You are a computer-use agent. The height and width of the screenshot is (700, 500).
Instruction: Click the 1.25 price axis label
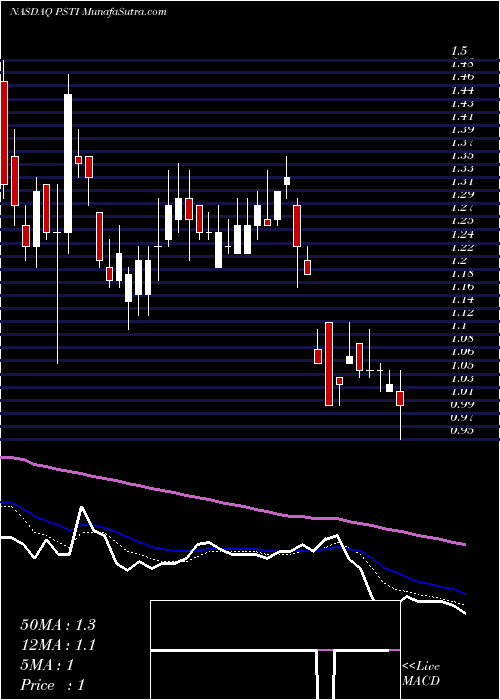[463, 221]
